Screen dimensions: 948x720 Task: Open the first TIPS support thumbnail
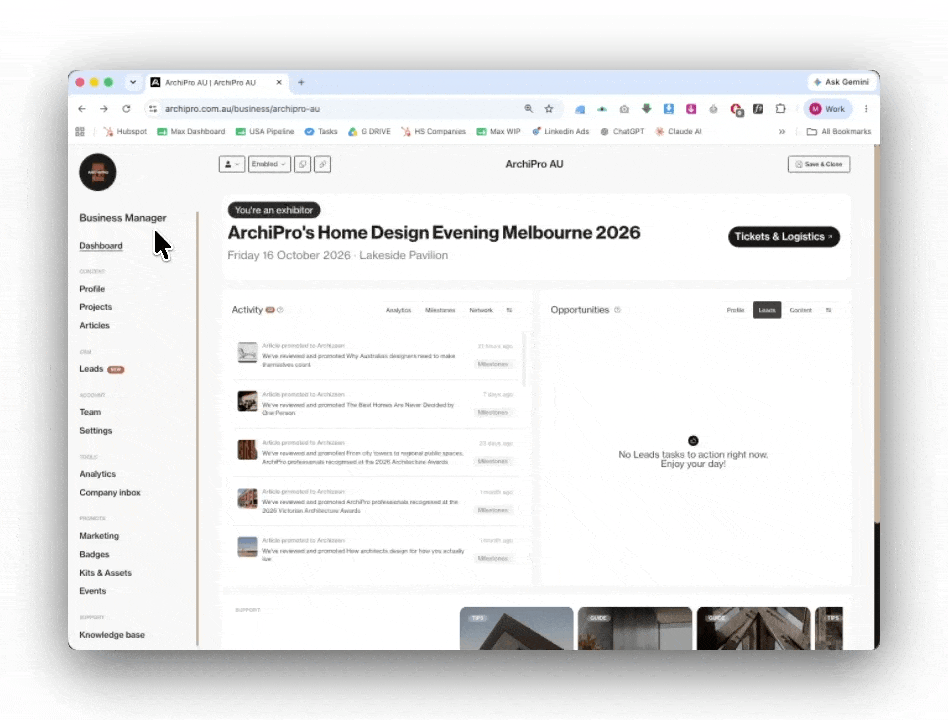point(516,629)
